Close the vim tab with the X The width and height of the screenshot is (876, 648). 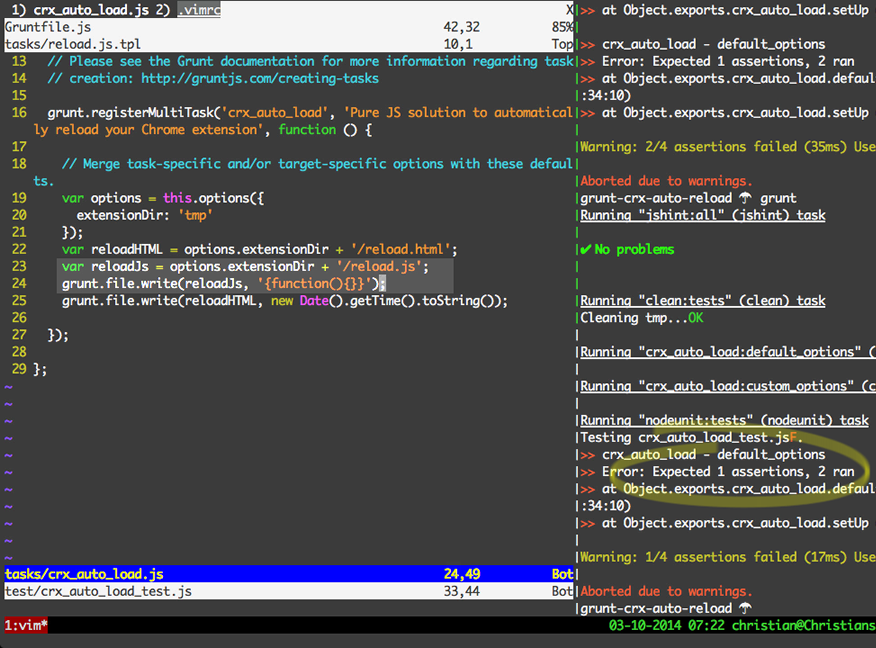[569, 9]
